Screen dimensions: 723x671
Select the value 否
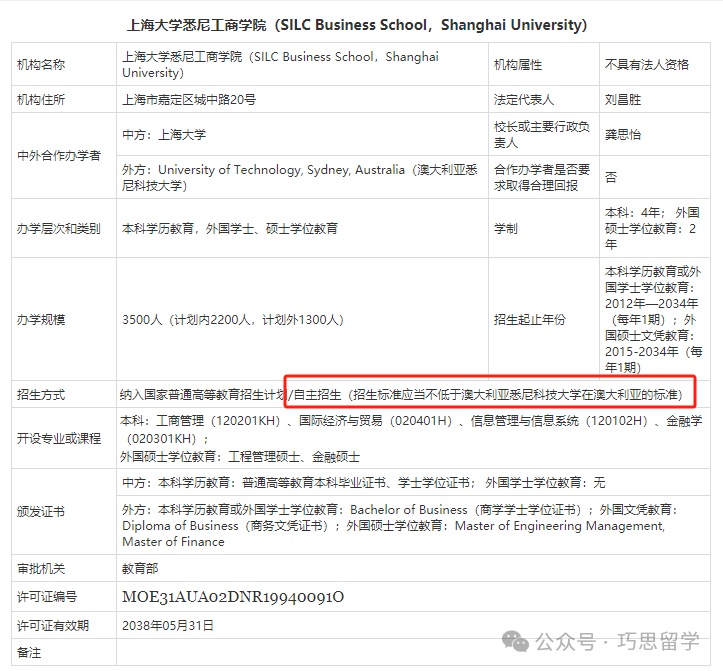pyautogui.click(x=610, y=178)
